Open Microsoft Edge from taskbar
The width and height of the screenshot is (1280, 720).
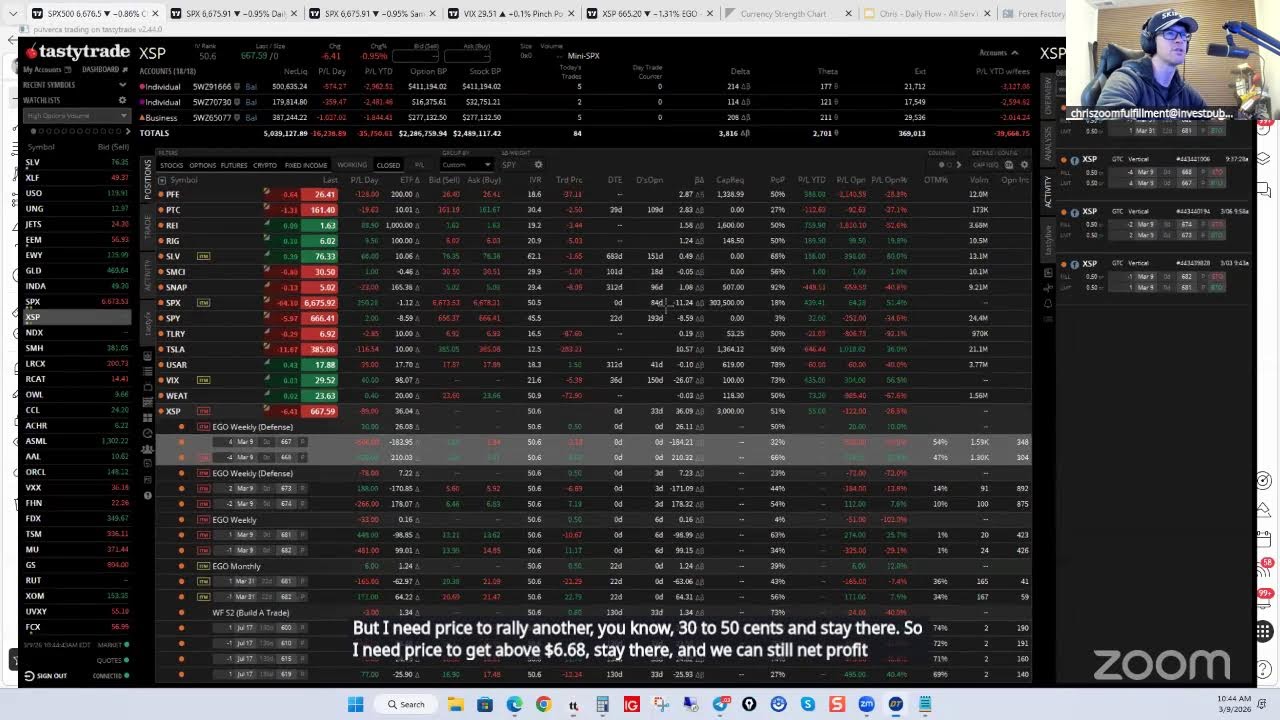click(514, 704)
